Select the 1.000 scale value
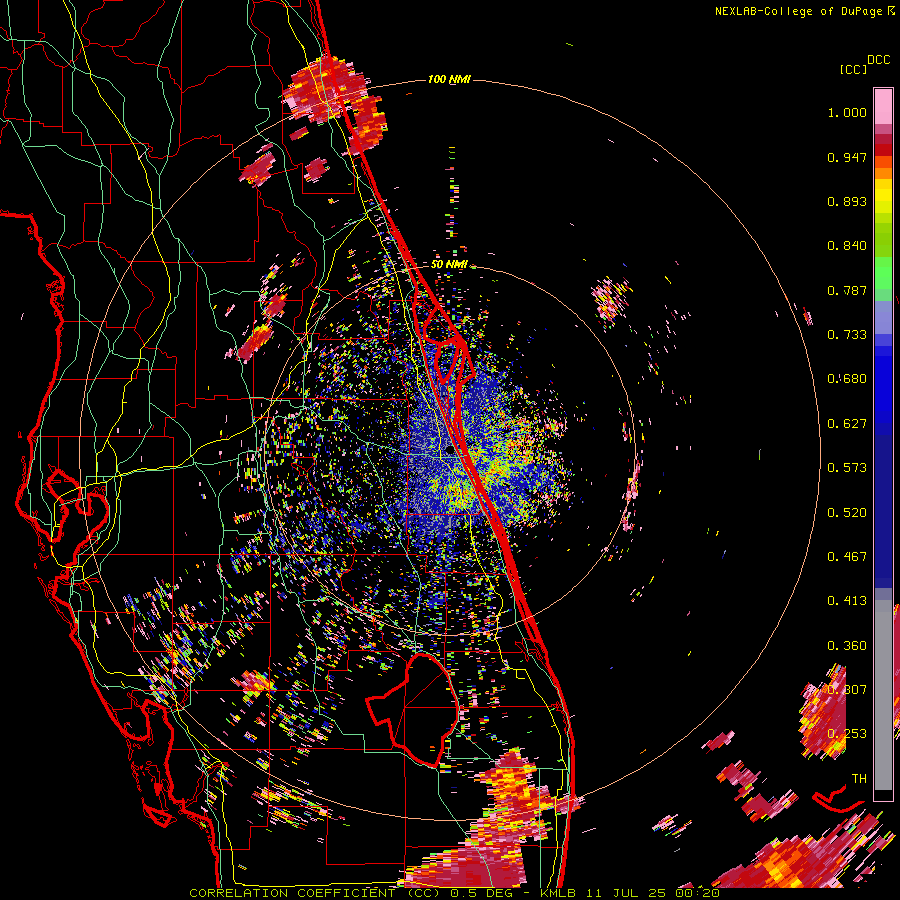This screenshot has width=900, height=900. [x=847, y=112]
